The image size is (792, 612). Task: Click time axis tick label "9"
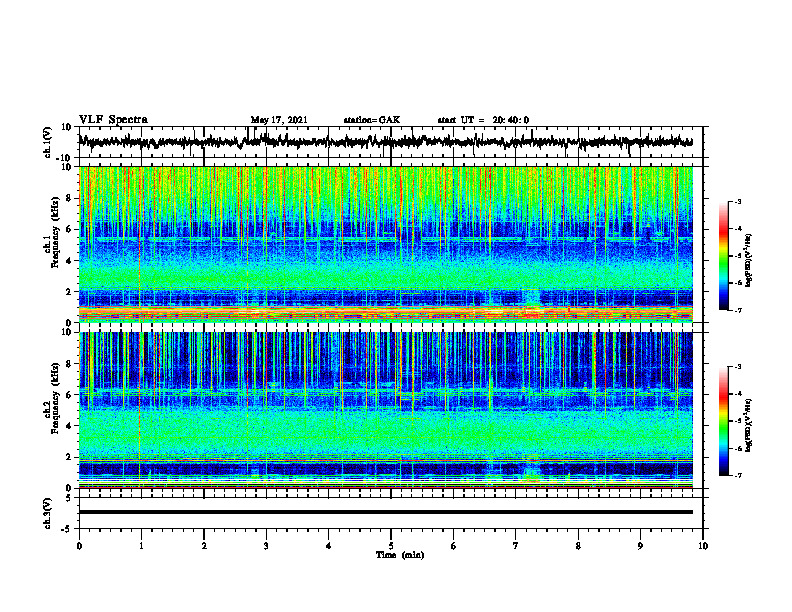point(640,546)
